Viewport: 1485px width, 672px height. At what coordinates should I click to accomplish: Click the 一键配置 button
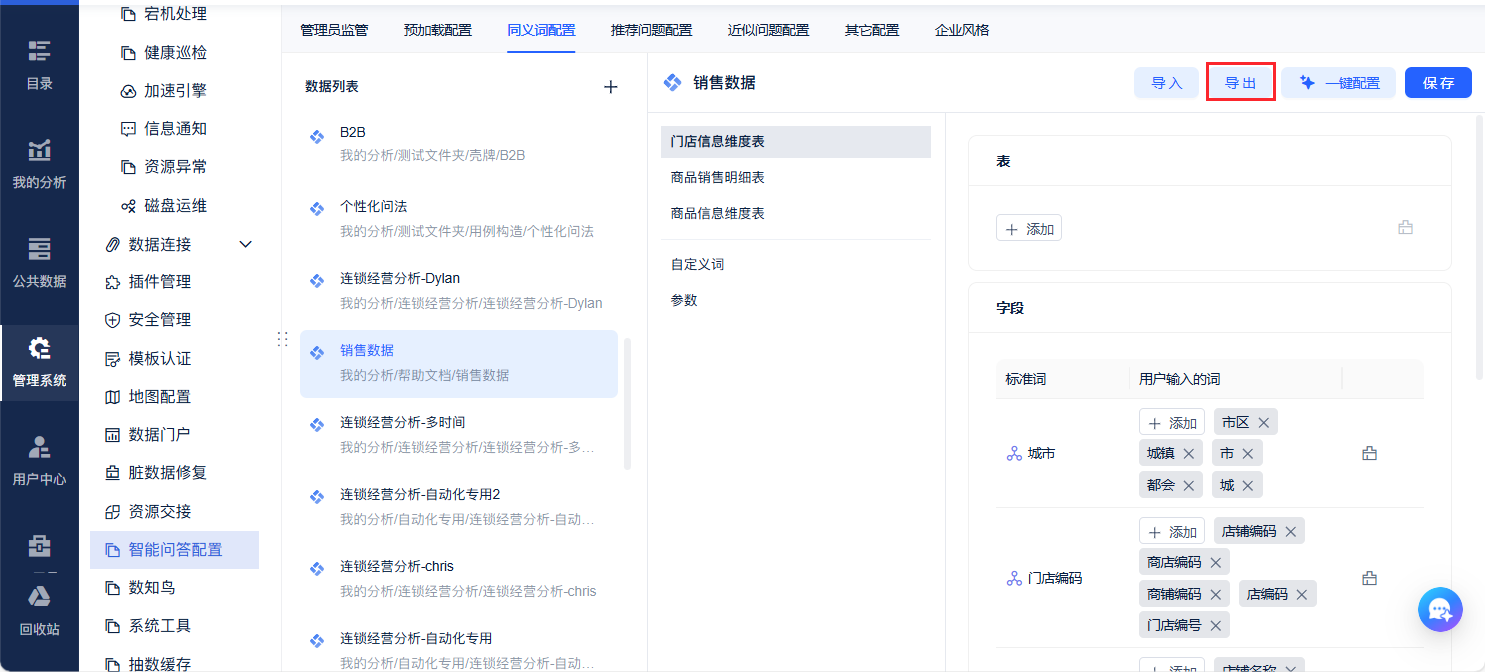tap(1338, 83)
